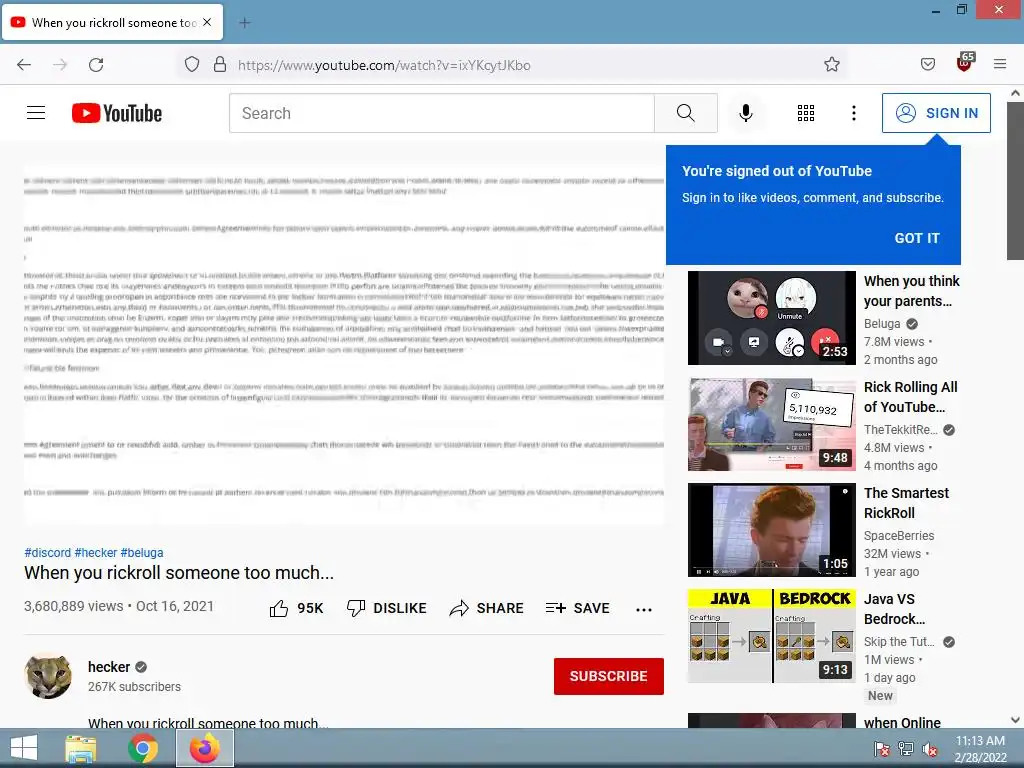
Task: Click the #hecker hashtag
Action: tap(95, 552)
